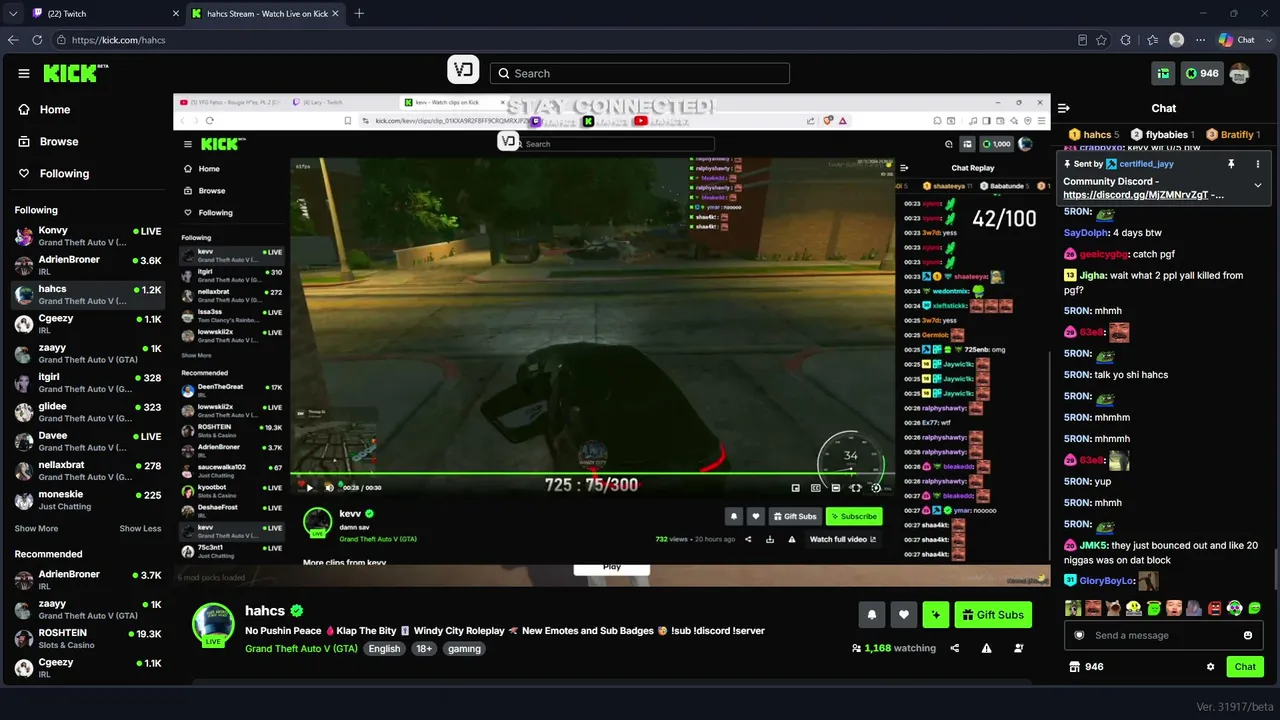
Task: Open browser tab list dropdown
Action: pyautogui.click(x=13, y=13)
